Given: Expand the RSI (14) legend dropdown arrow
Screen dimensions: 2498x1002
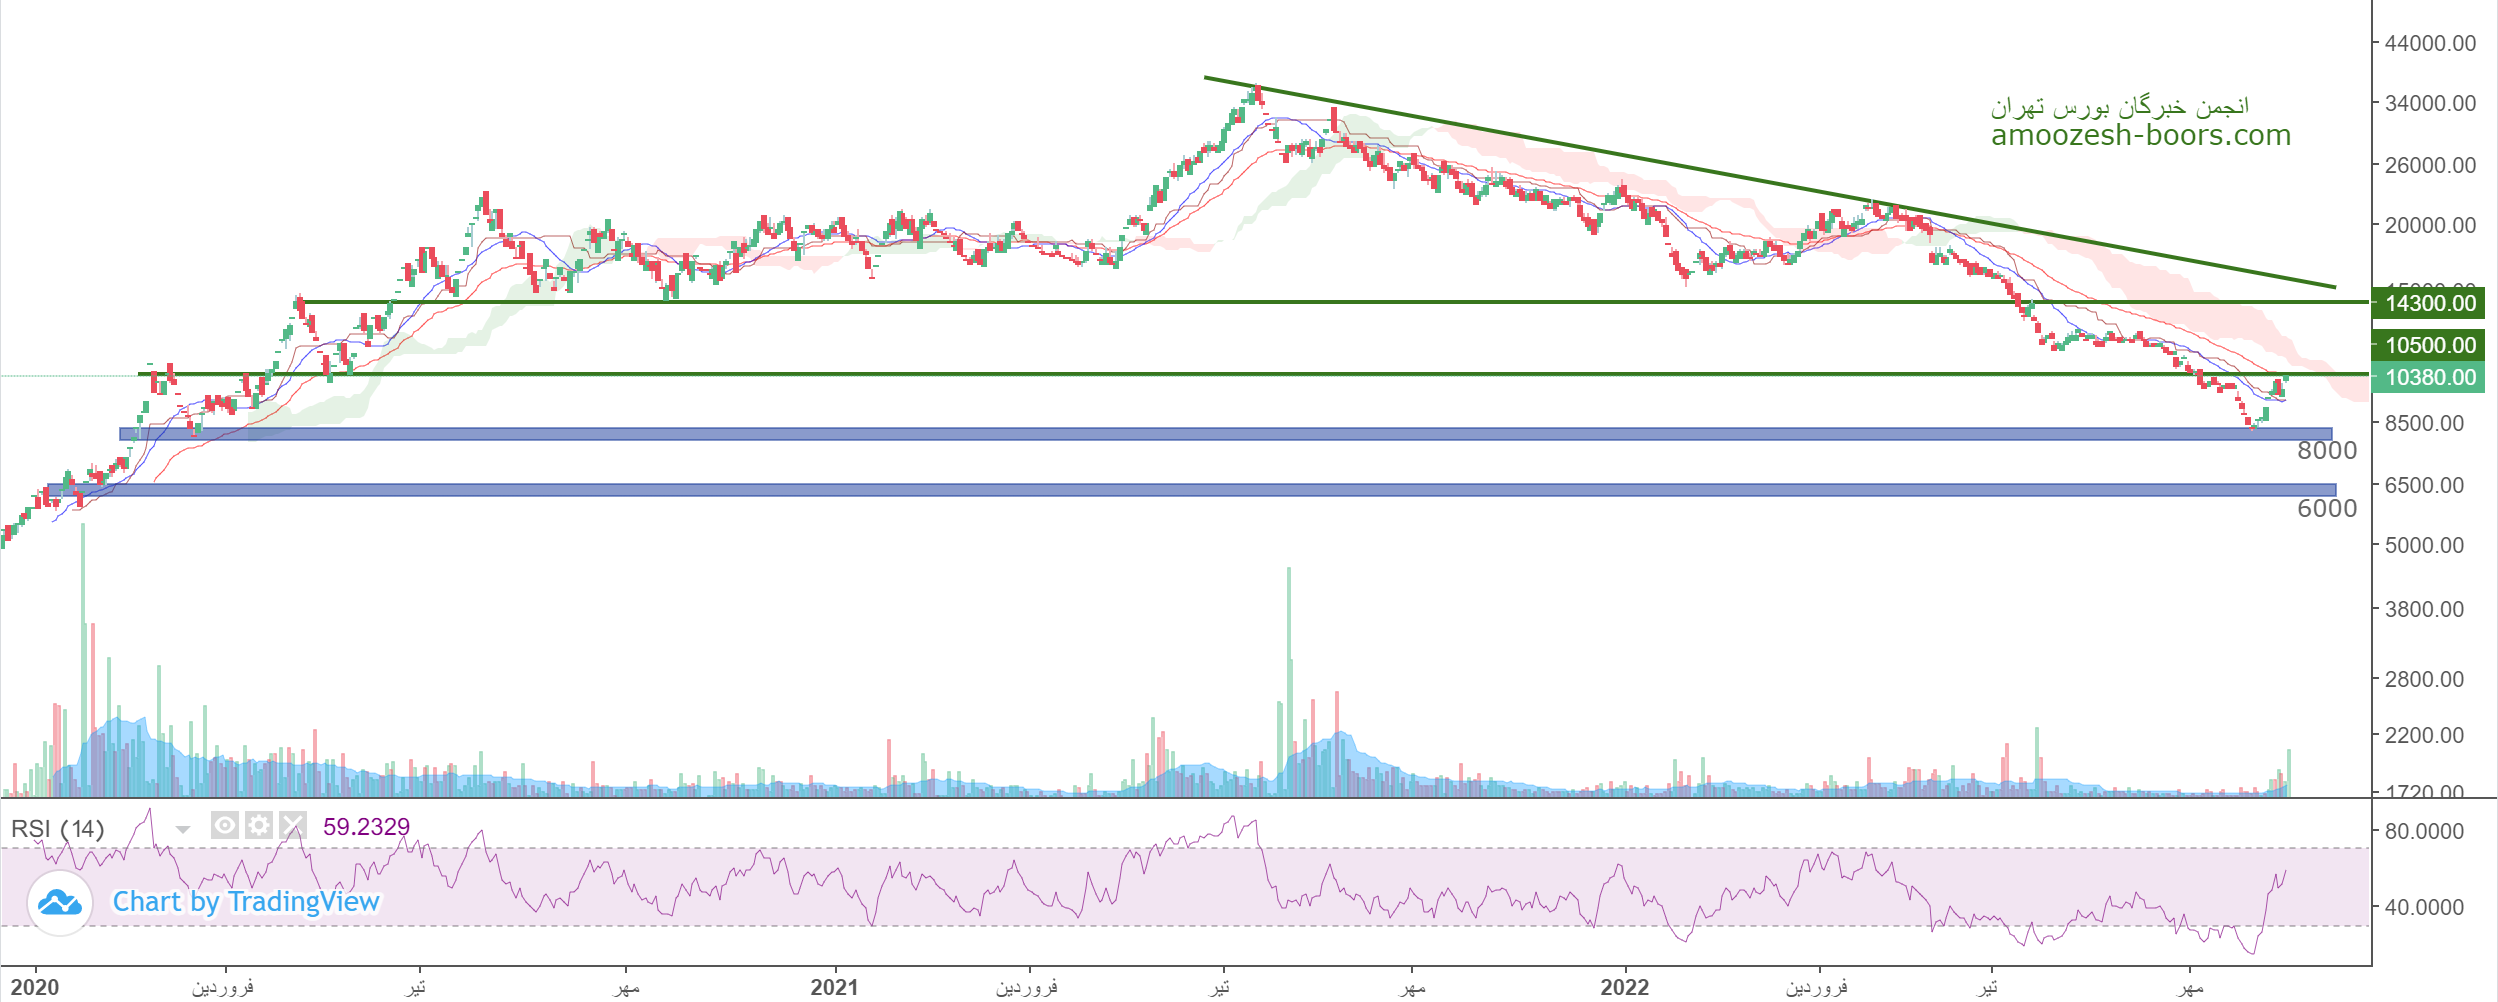Looking at the screenshot, I should 182,829.
